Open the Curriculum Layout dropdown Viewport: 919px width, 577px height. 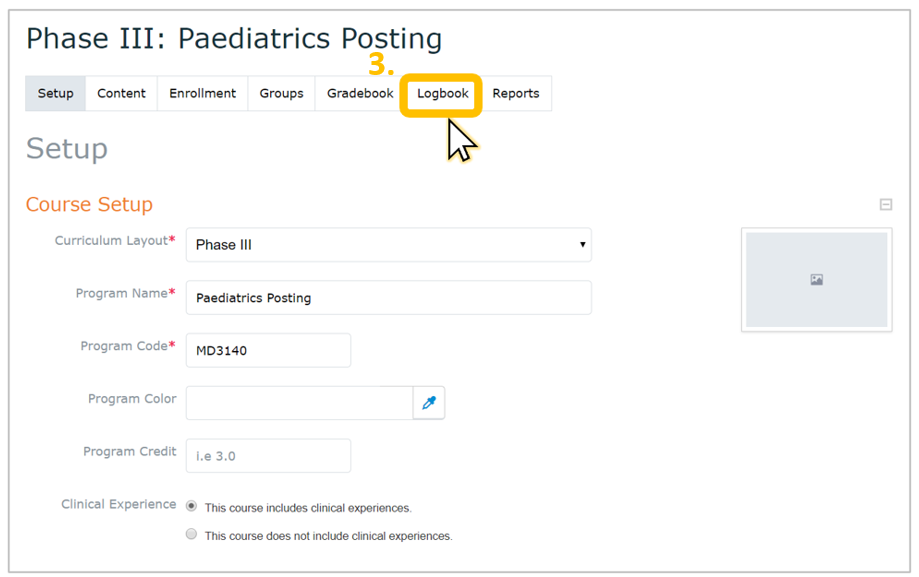389,245
